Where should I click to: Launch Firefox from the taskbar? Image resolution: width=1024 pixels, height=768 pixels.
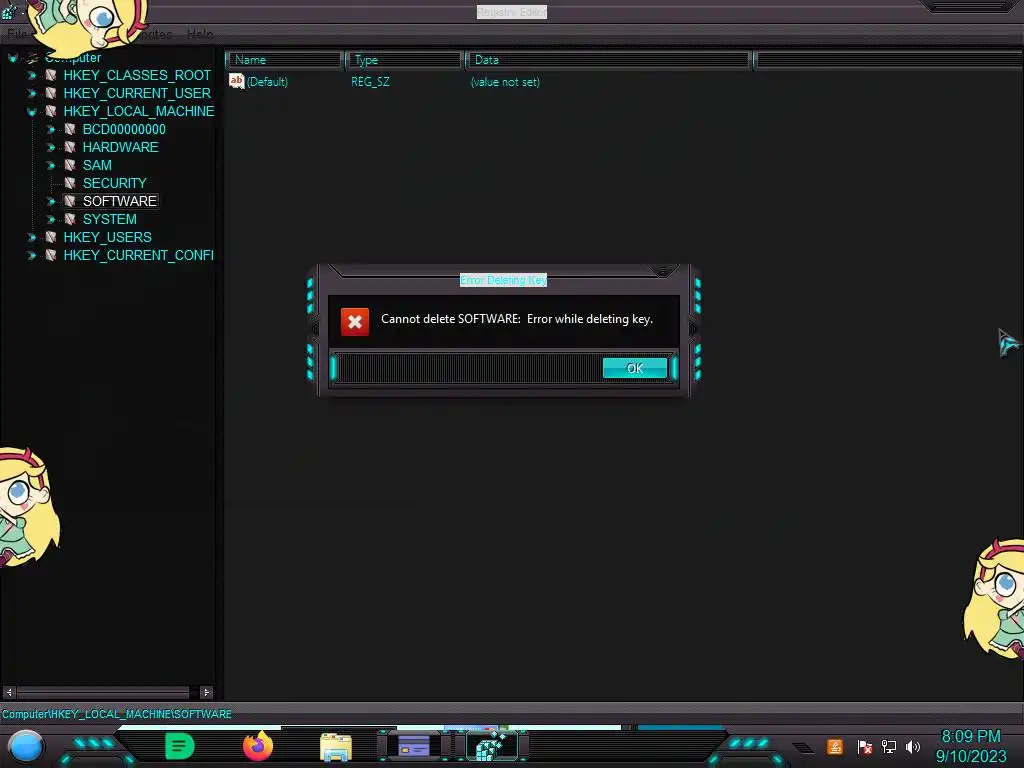coord(258,746)
